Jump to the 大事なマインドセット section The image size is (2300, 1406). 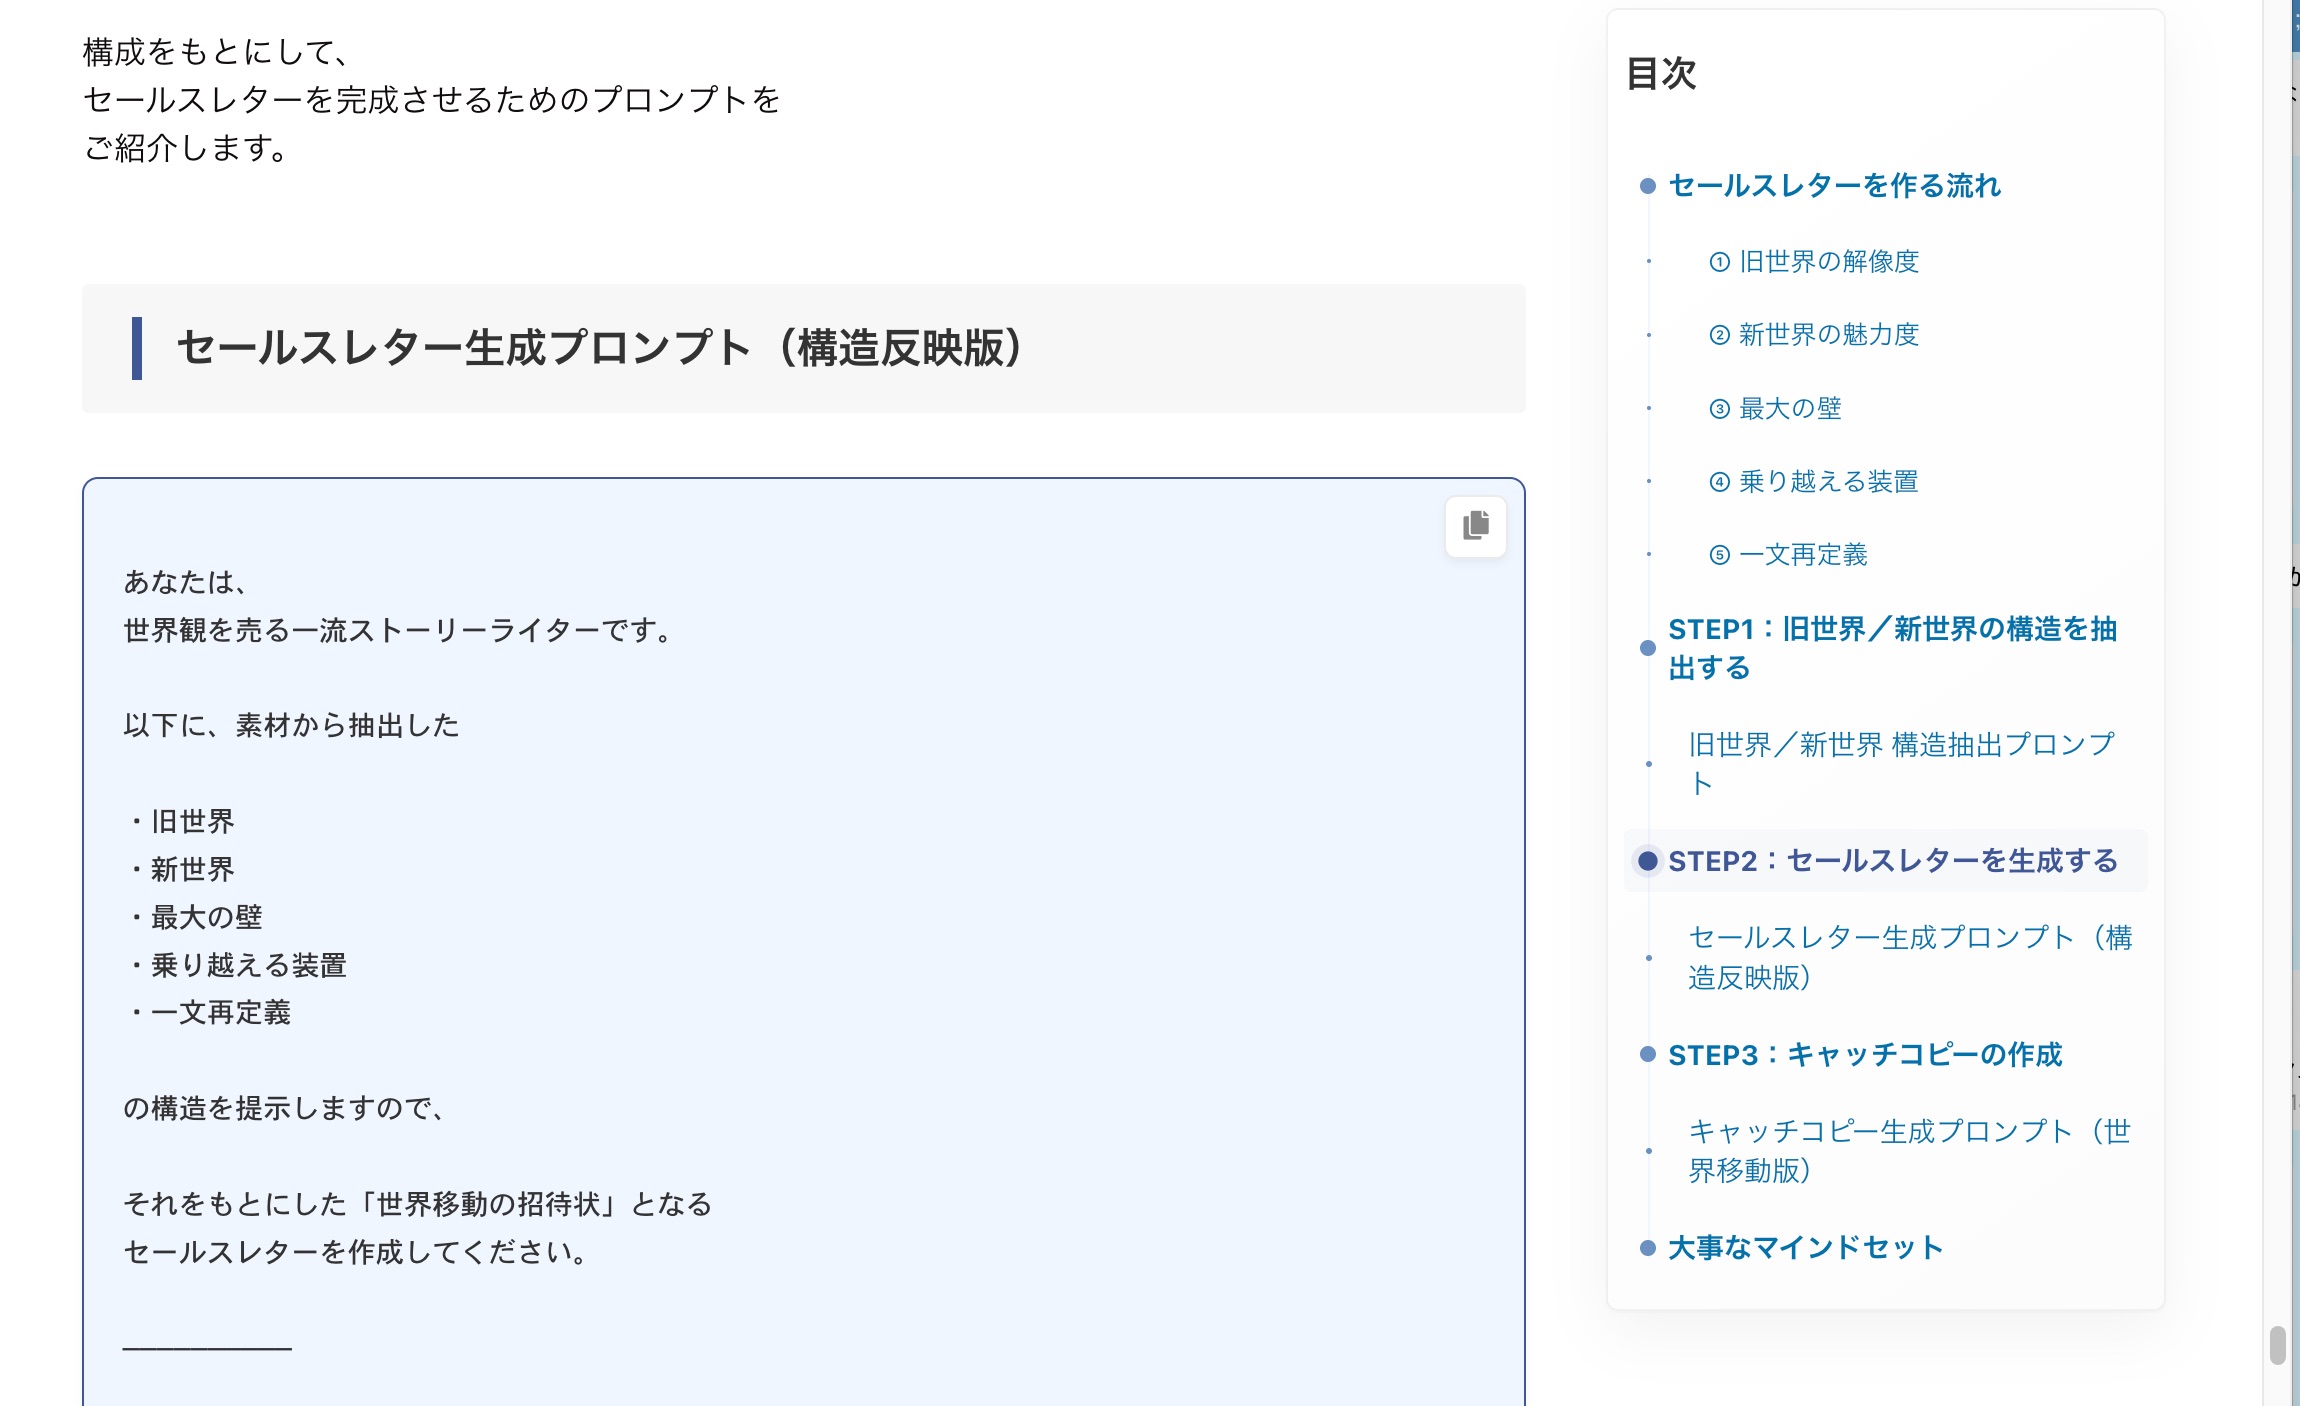point(1805,1248)
